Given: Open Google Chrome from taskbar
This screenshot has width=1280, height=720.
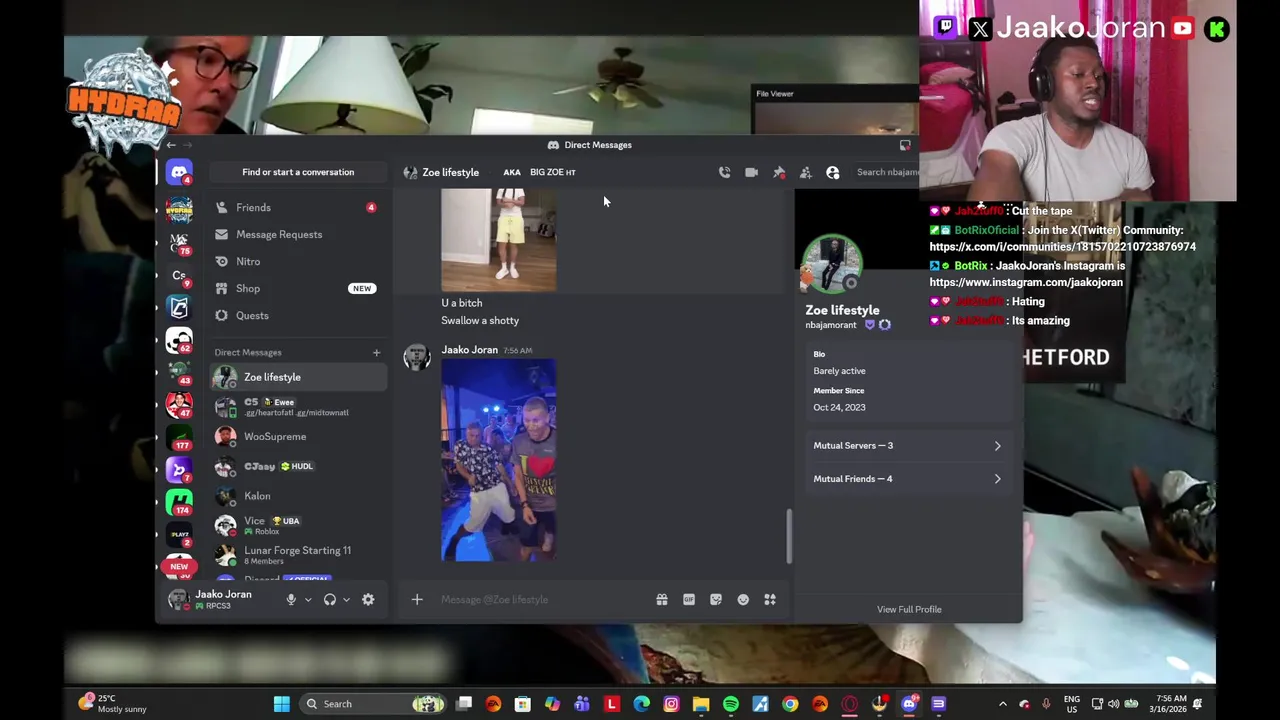Looking at the screenshot, I should coord(790,704).
